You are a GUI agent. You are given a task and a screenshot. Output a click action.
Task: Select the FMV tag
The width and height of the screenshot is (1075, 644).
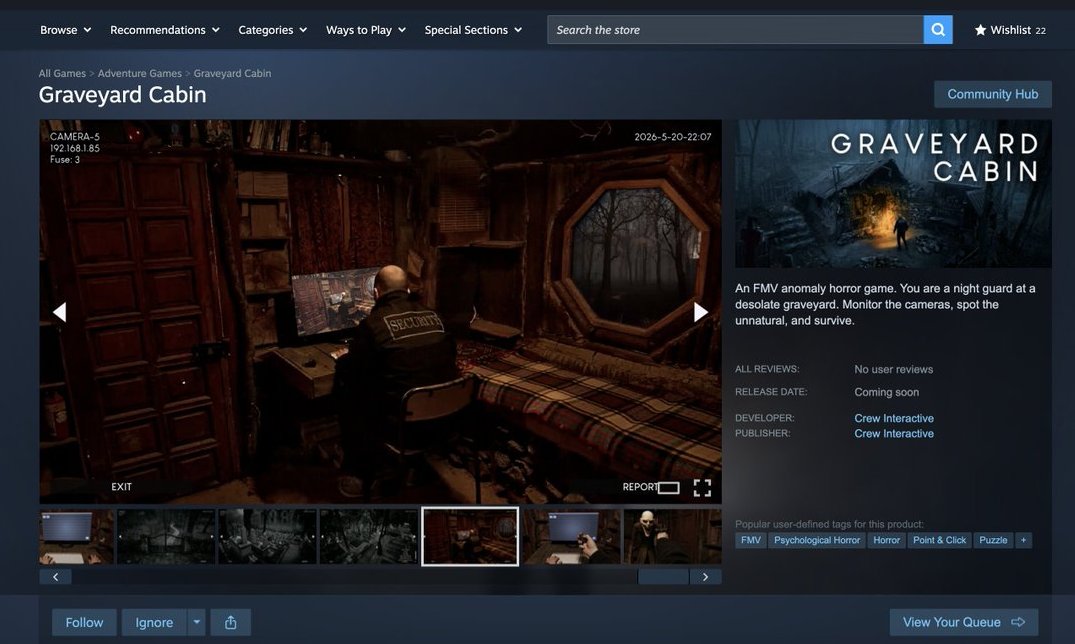click(751, 540)
